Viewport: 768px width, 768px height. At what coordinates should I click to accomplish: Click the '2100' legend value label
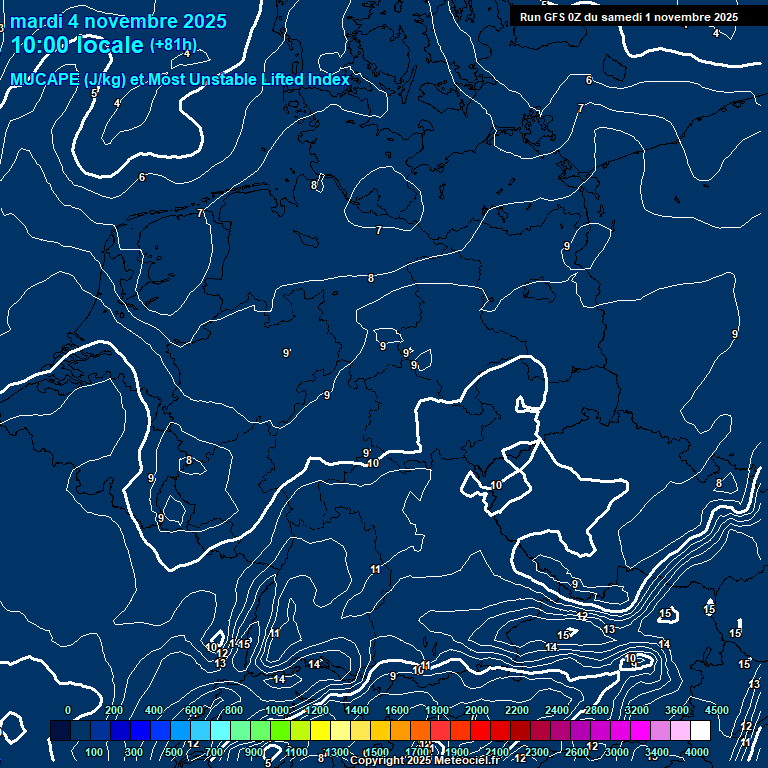click(x=497, y=752)
